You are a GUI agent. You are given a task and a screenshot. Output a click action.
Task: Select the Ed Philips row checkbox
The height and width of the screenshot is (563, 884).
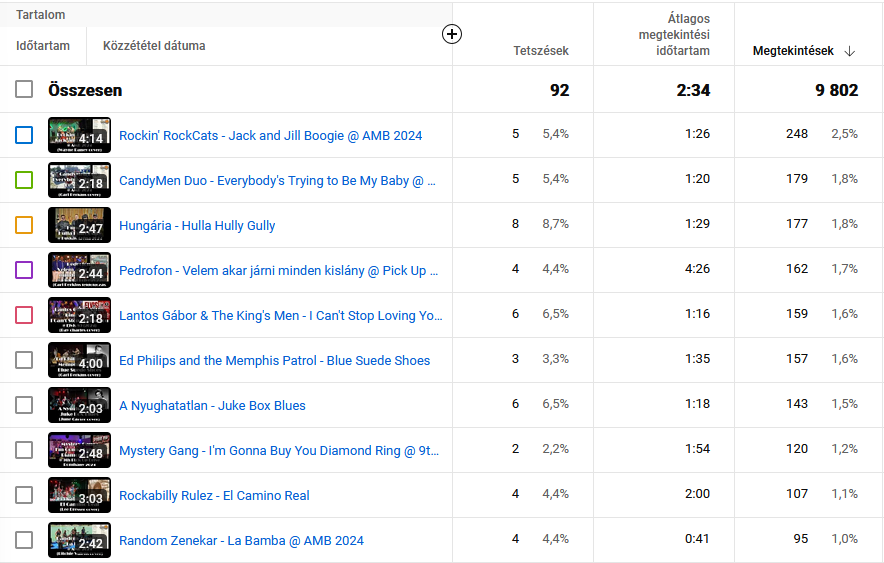pyautogui.click(x=24, y=360)
